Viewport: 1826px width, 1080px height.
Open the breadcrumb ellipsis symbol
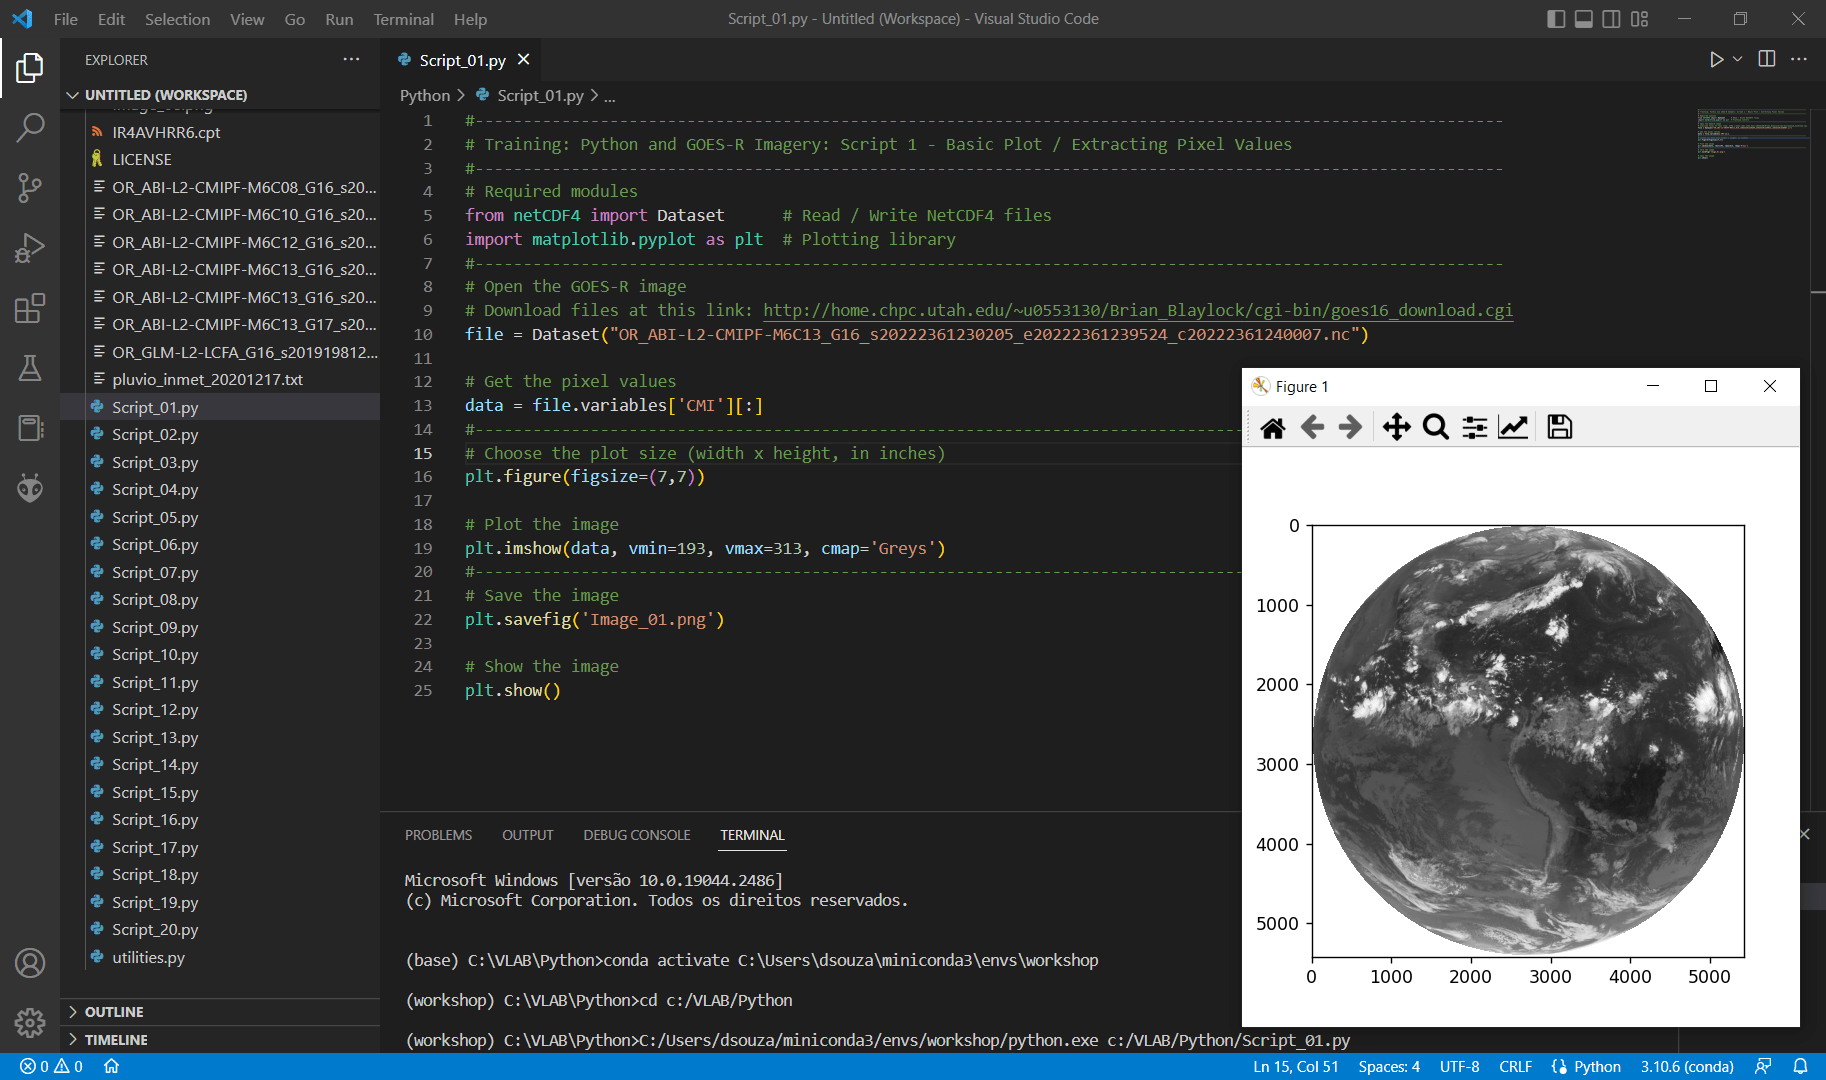(610, 96)
